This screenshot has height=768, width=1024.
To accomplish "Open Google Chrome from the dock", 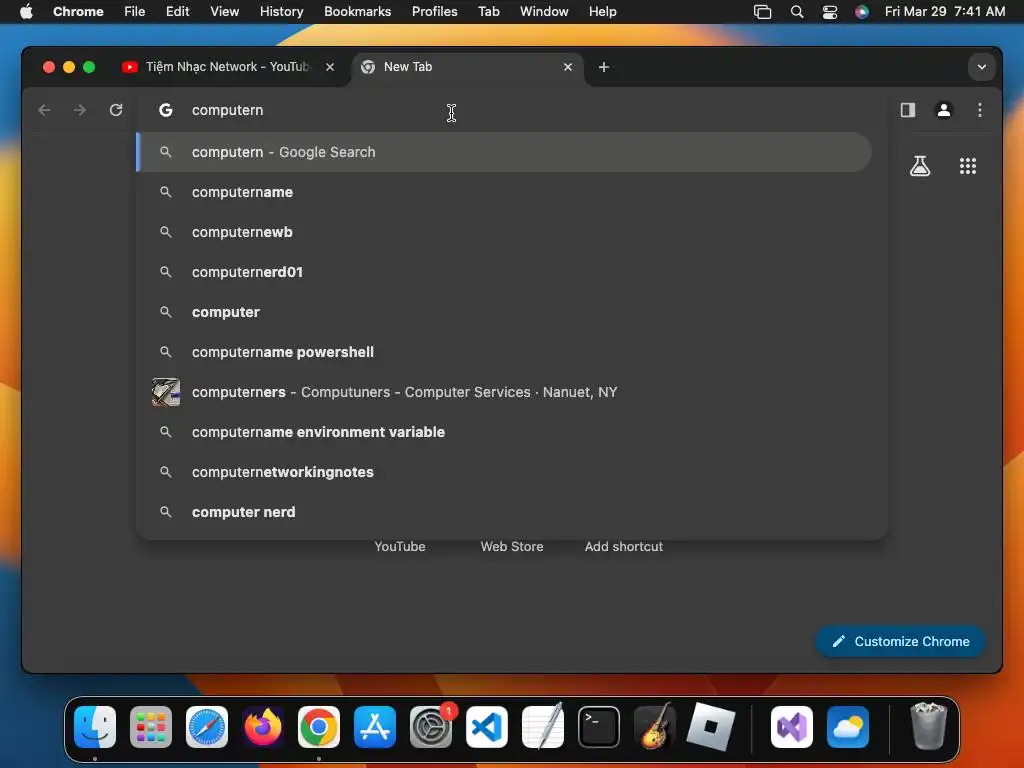I will [319, 727].
